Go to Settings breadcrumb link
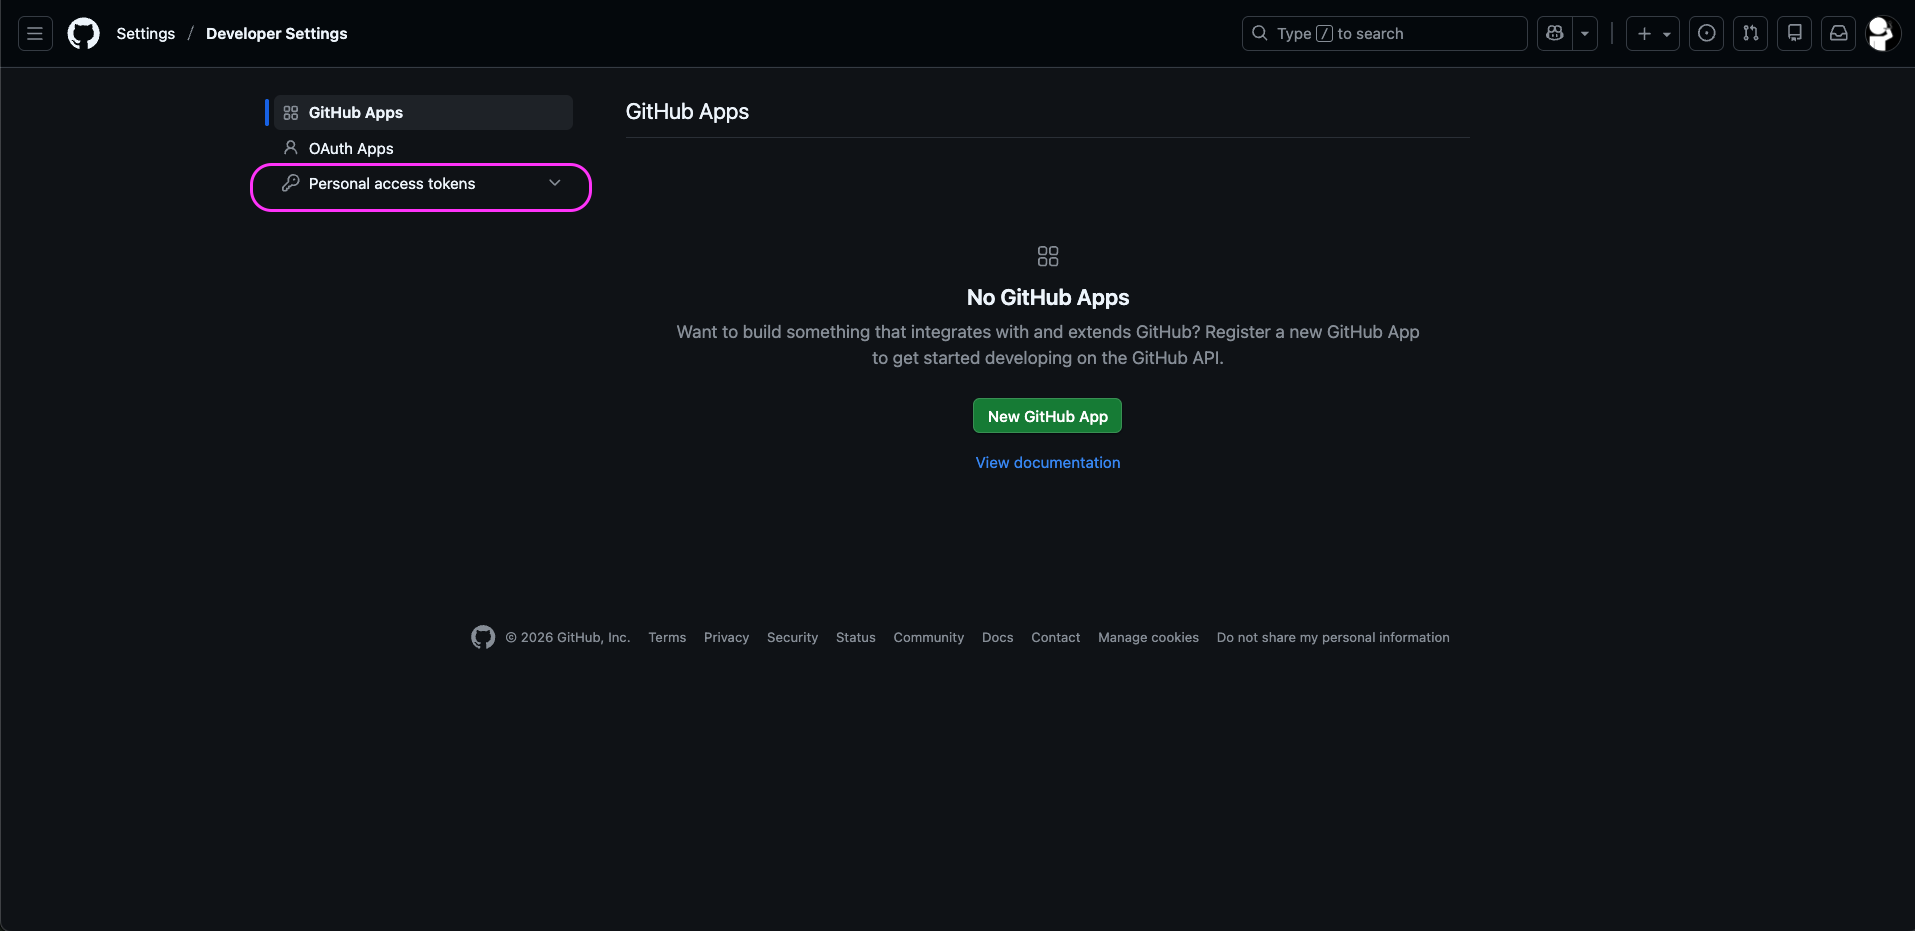The width and height of the screenshot is (1915, 931). tap(145, 34)
